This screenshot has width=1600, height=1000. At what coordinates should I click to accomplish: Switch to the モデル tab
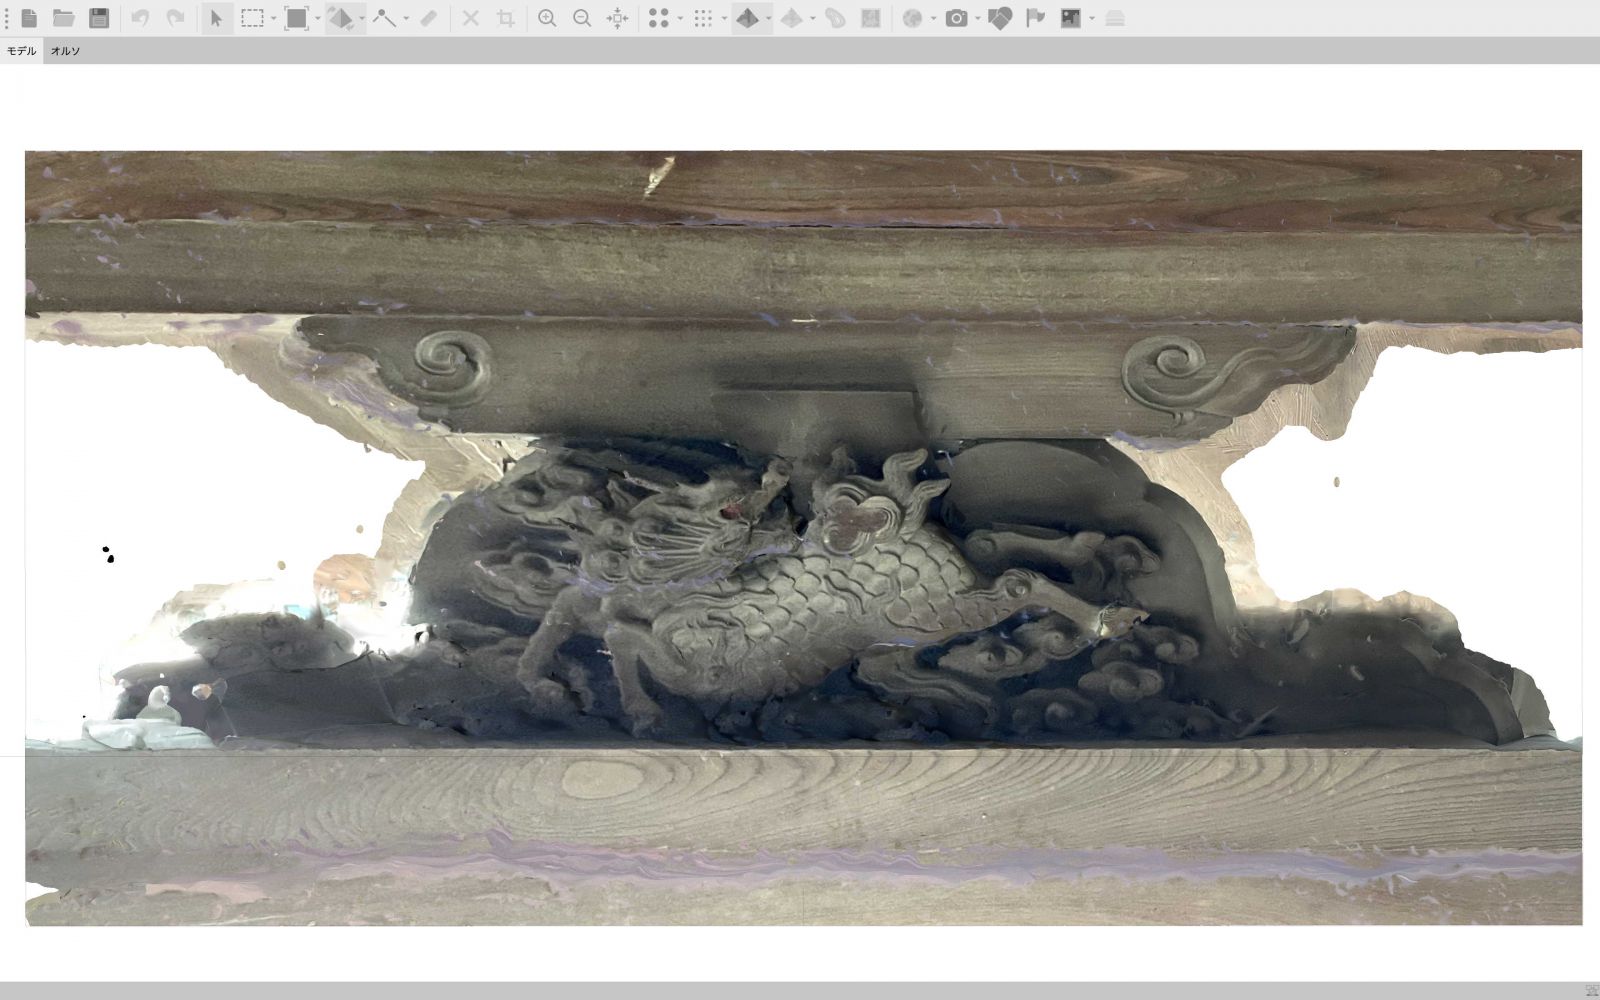(21, 51)
